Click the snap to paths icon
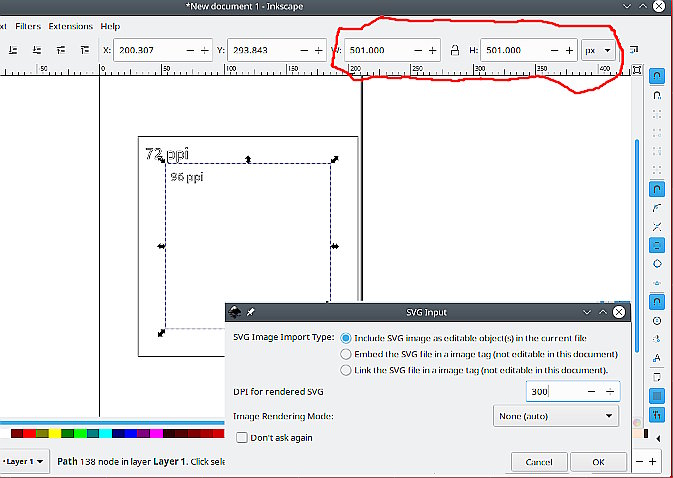 coord(657,208)
